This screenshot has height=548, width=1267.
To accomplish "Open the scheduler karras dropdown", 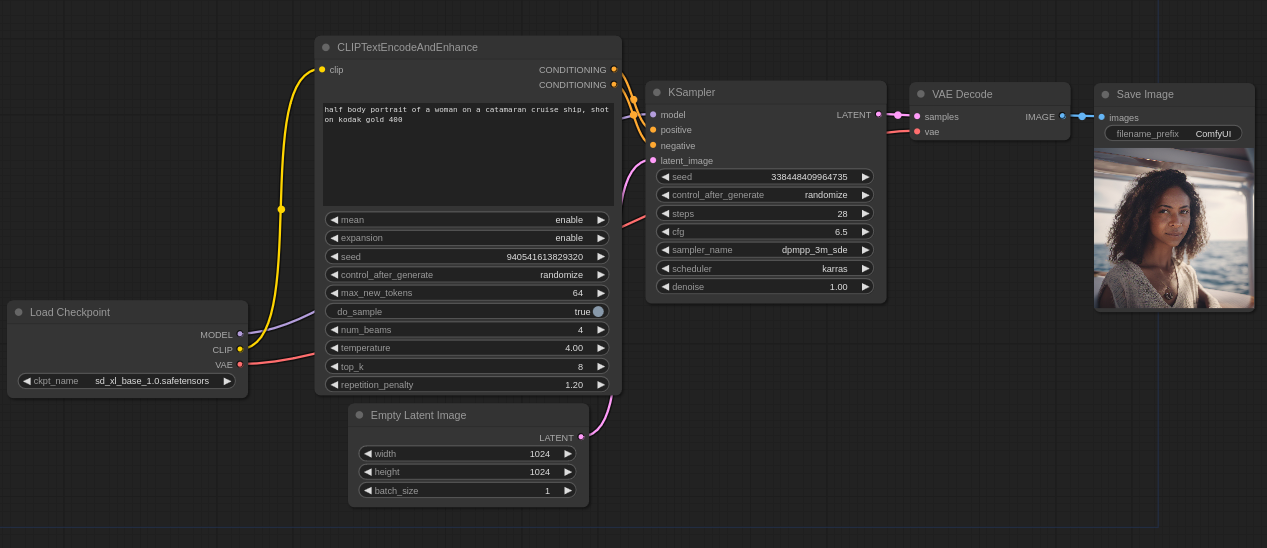I will 764,268.
